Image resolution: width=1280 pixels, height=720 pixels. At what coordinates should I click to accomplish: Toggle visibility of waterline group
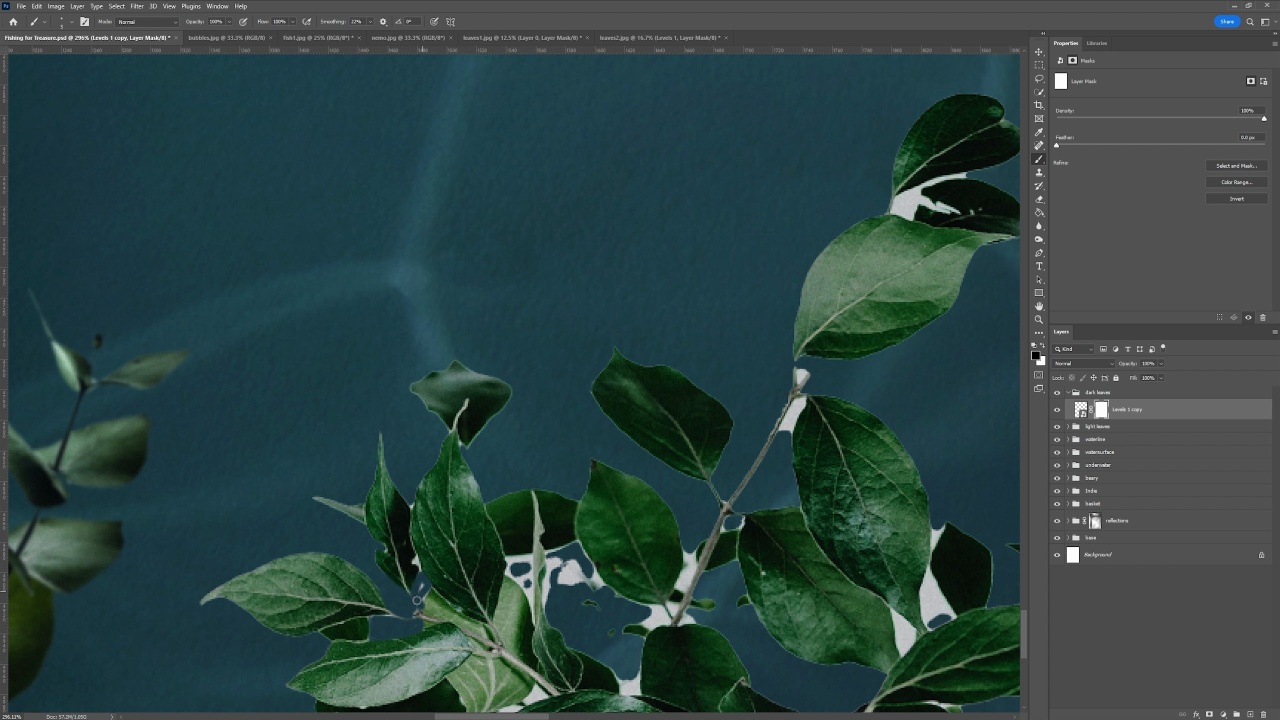point(1057,439)
